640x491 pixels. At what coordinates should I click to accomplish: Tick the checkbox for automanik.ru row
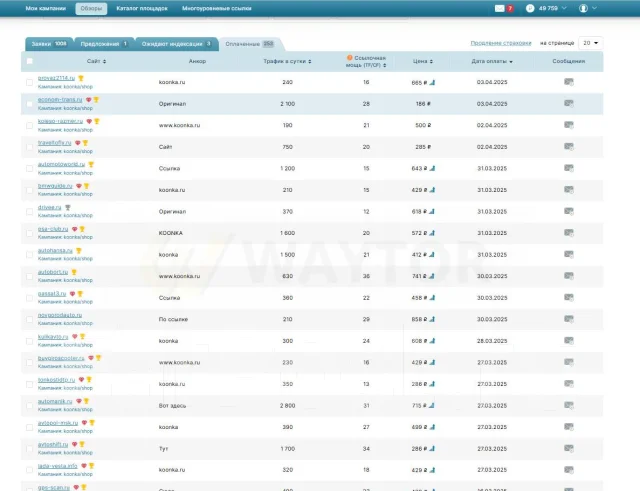(29, 405)
